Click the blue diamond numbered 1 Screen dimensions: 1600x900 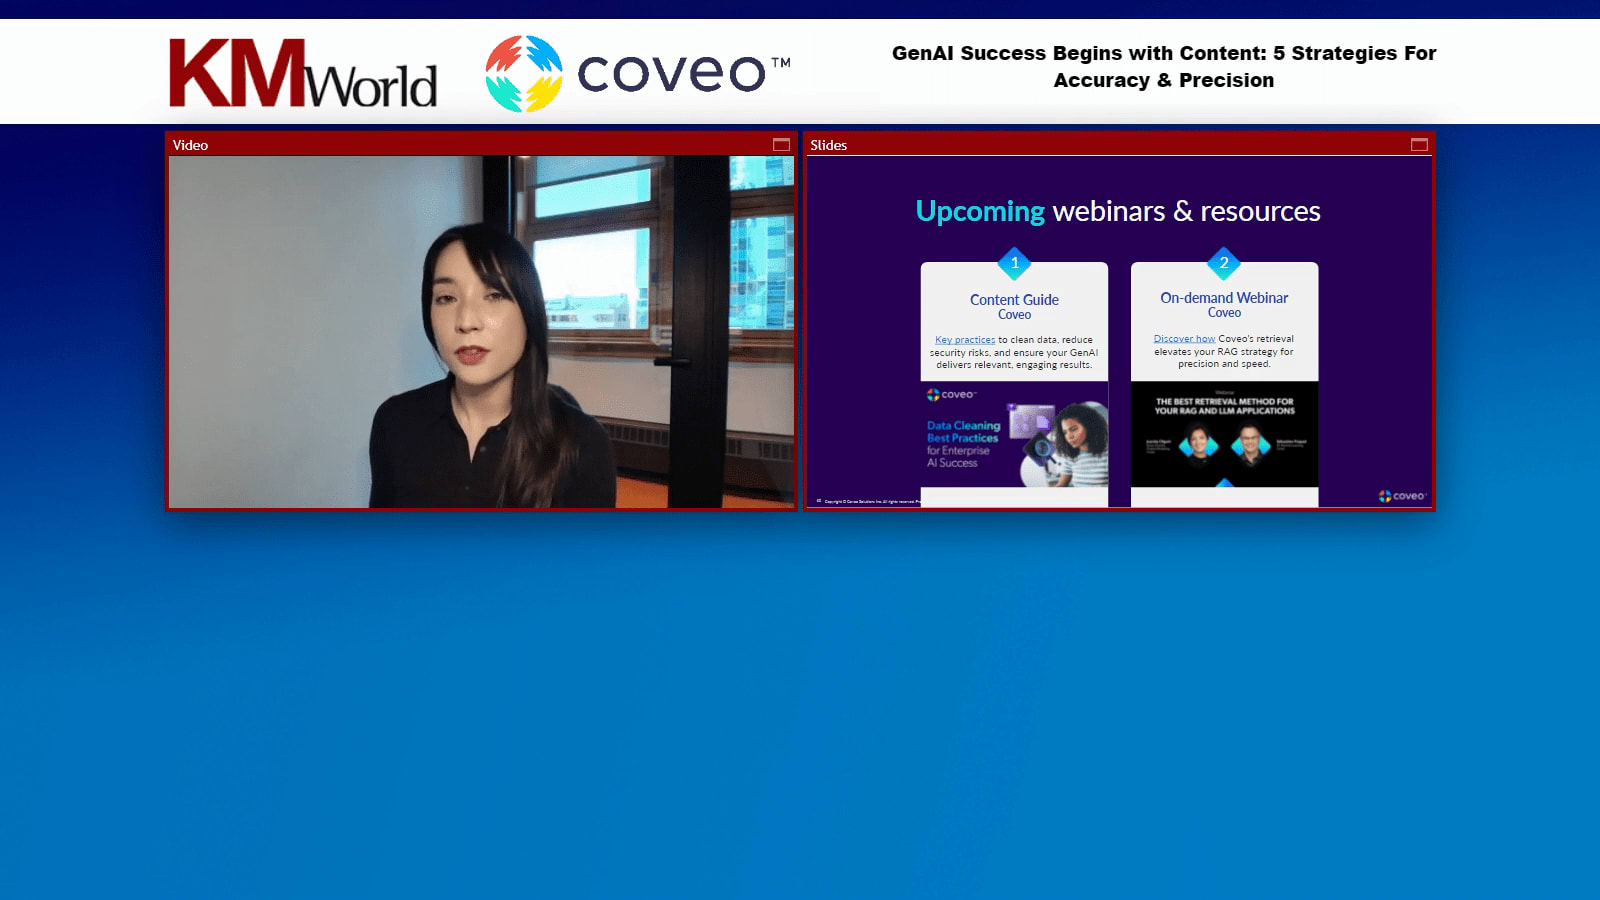[x=1014, y=263]
